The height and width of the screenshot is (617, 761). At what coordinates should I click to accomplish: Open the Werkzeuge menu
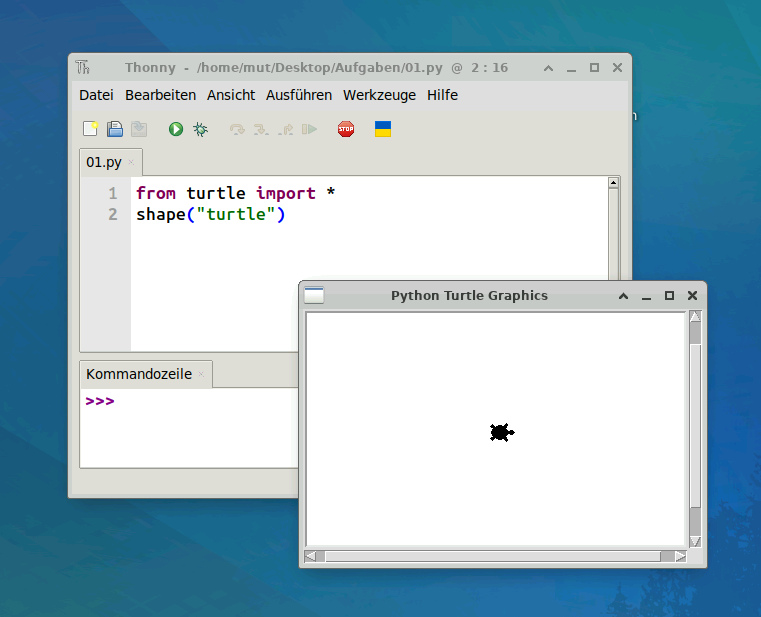pyautogui.click(x=379, y=95)
